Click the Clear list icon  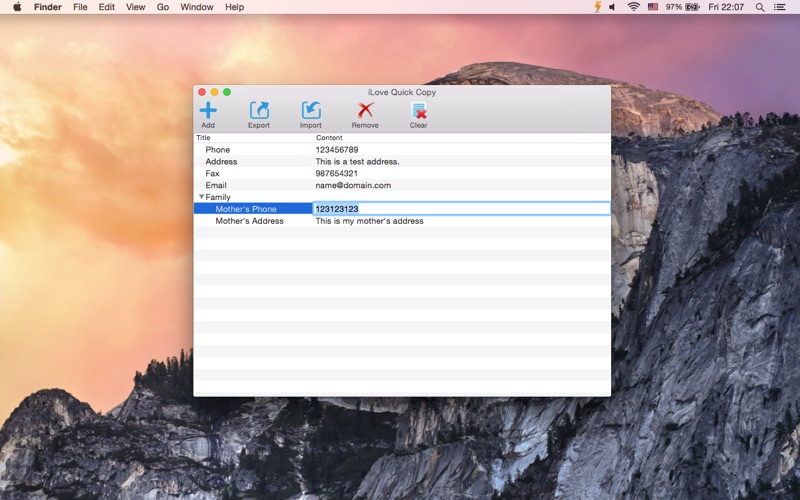[418, 110]
